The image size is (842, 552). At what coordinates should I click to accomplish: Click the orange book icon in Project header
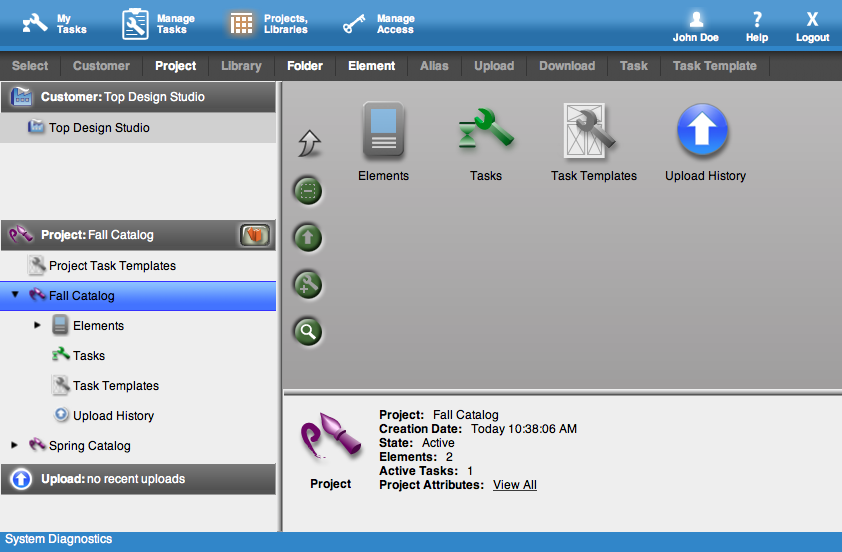pyautogui.click(x=255, y=235)
